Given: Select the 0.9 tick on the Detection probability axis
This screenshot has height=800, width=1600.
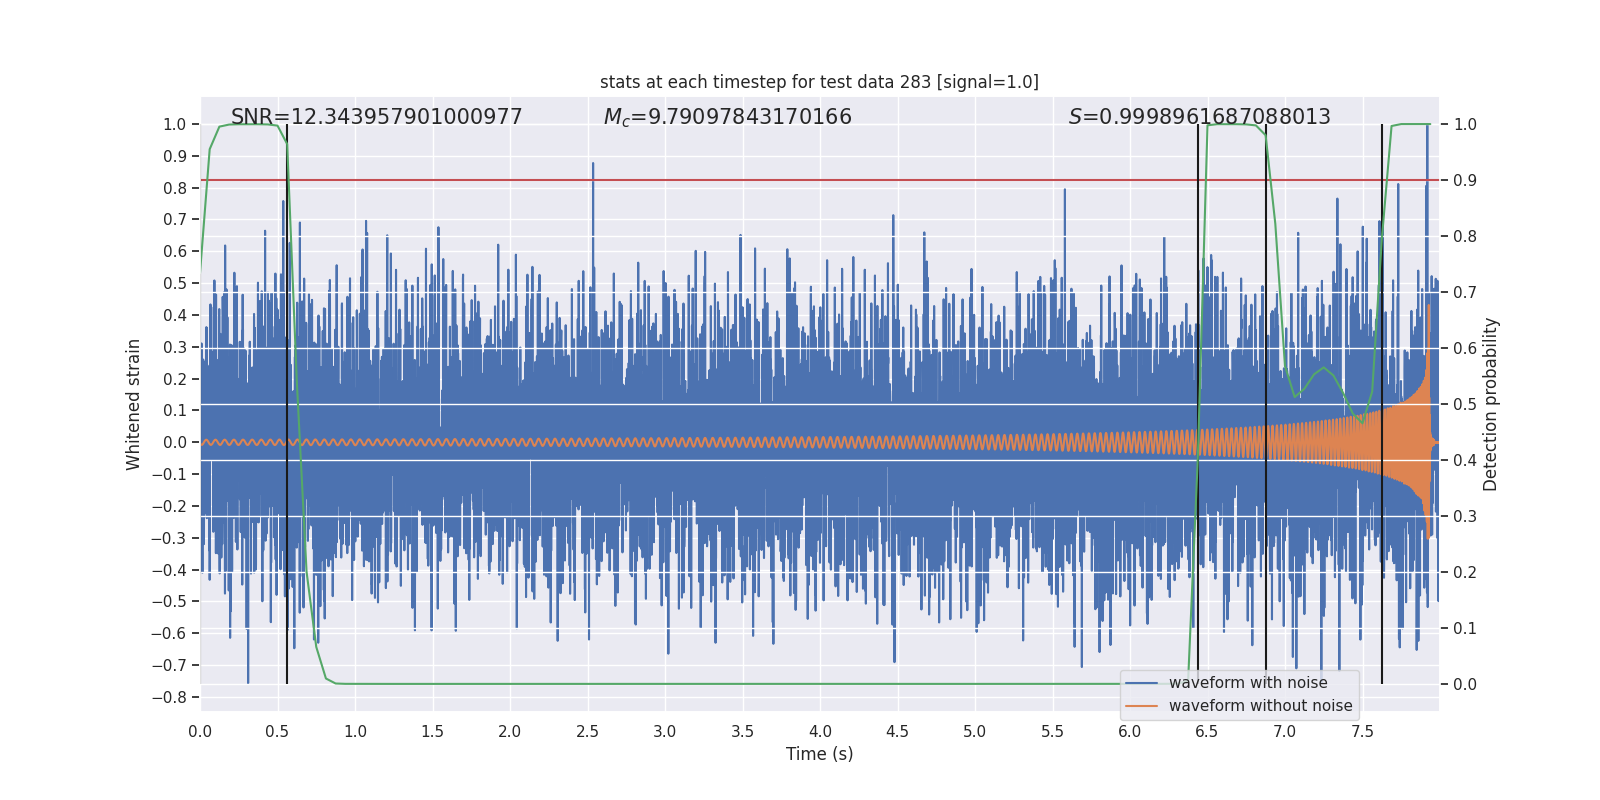Looking at the screenshot, I should [x=1465, y=180].
